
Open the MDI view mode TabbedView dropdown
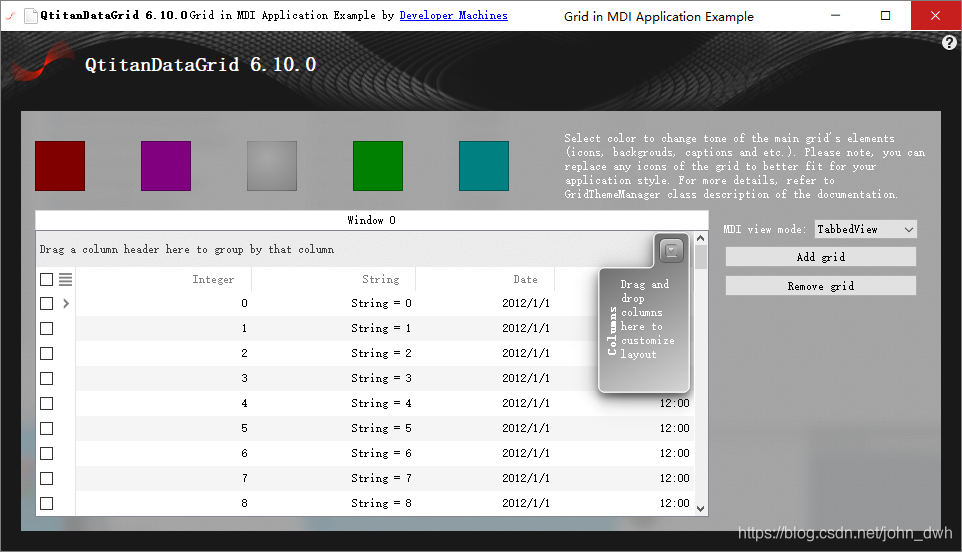pos(865,229)
